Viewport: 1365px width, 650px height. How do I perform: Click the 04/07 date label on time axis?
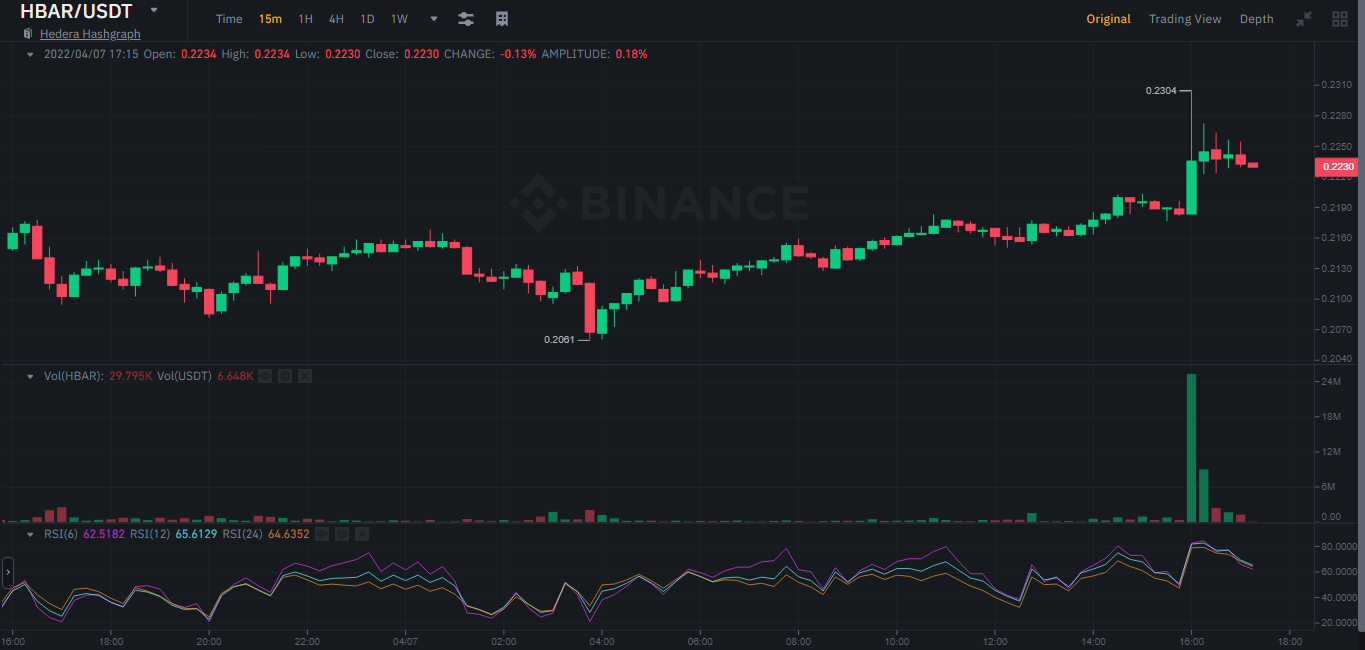pyautogui.click(x=405, y=641)
